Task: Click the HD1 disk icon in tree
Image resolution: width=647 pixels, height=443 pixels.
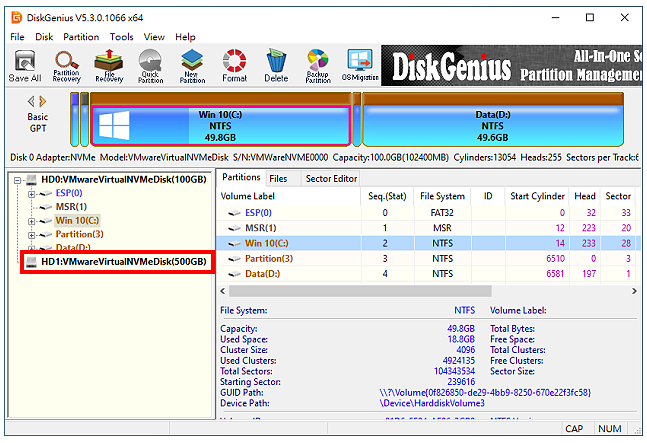Action: coord(31,262)
